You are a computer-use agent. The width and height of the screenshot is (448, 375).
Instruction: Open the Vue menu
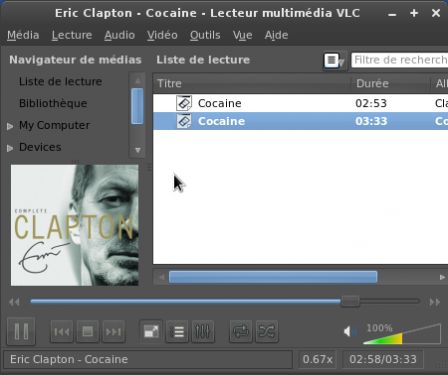pyautogui.click(x=242, y=35)
